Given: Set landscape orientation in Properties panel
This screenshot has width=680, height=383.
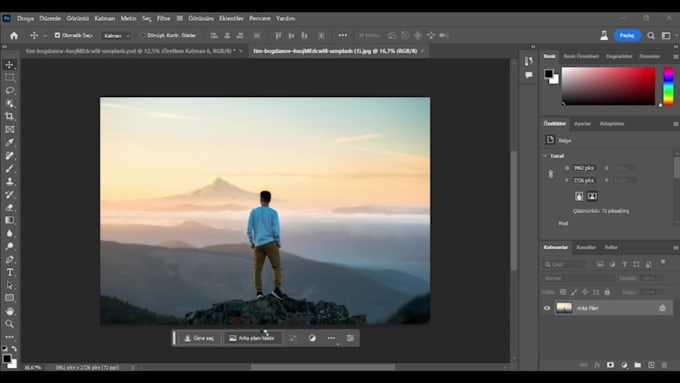Looking at the screenshot, I should [592, 196].
